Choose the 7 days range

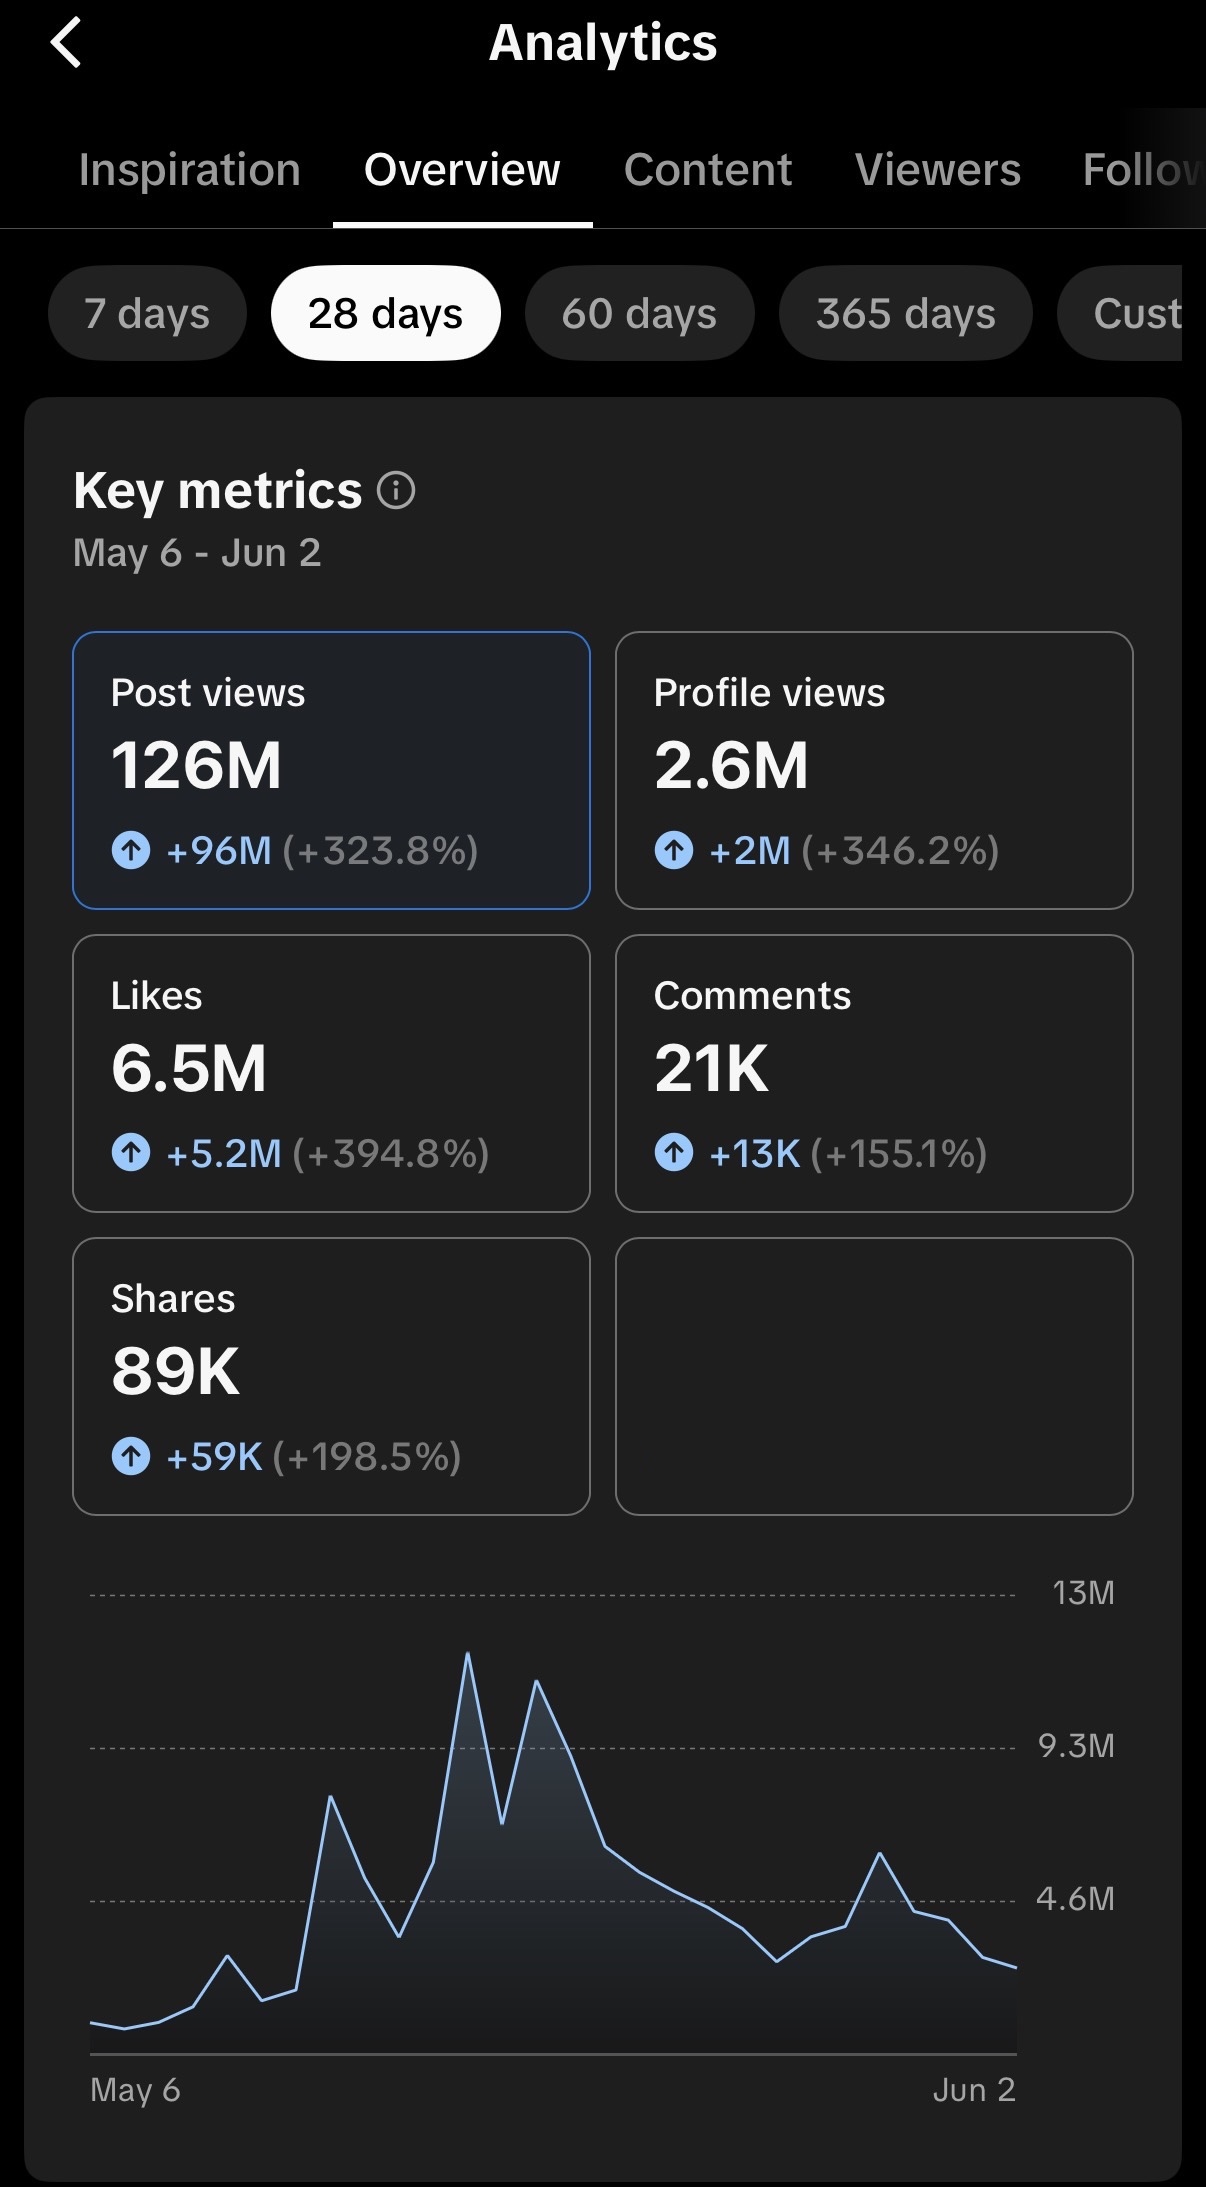click(x=147, y=313)
